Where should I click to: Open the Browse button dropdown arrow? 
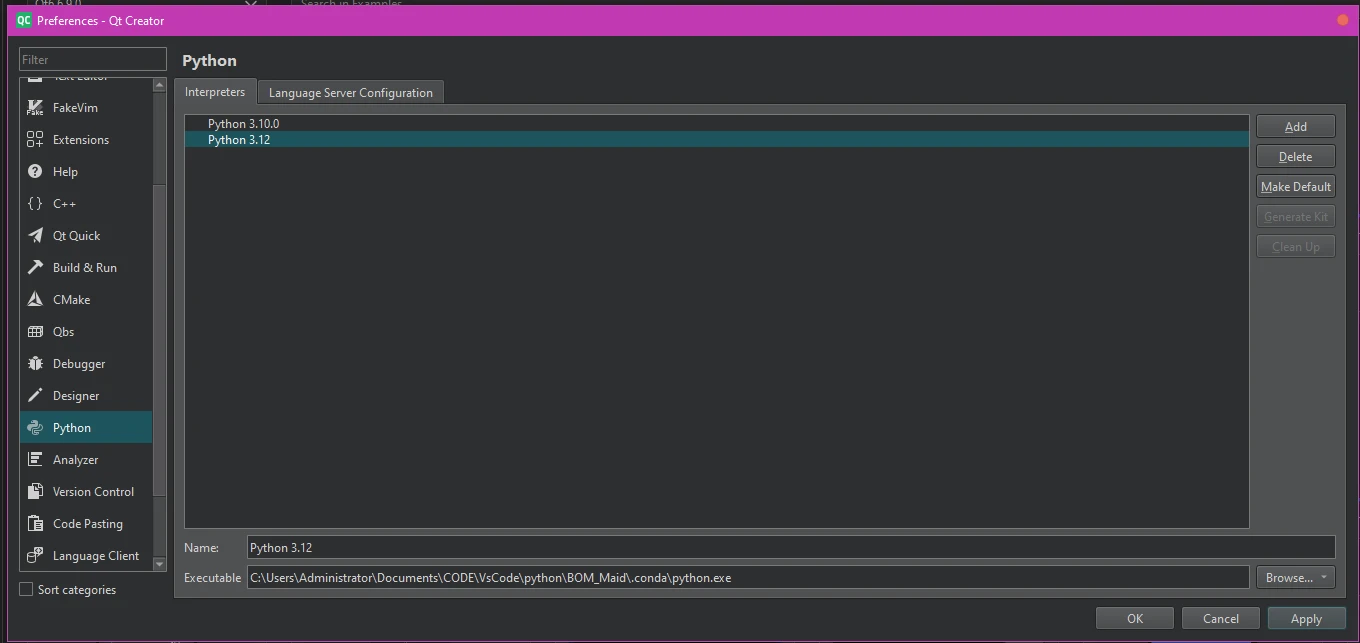pyautogui.click(x=1325, y=578)
